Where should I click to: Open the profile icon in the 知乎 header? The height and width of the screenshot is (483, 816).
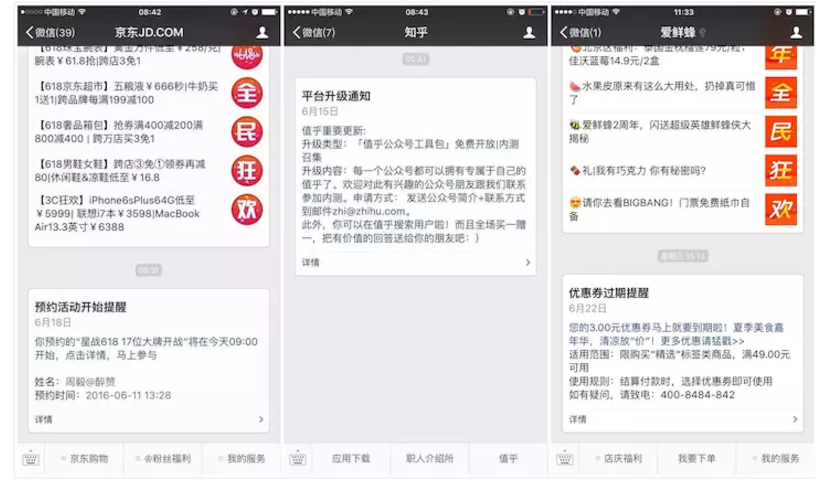(529, 32)
